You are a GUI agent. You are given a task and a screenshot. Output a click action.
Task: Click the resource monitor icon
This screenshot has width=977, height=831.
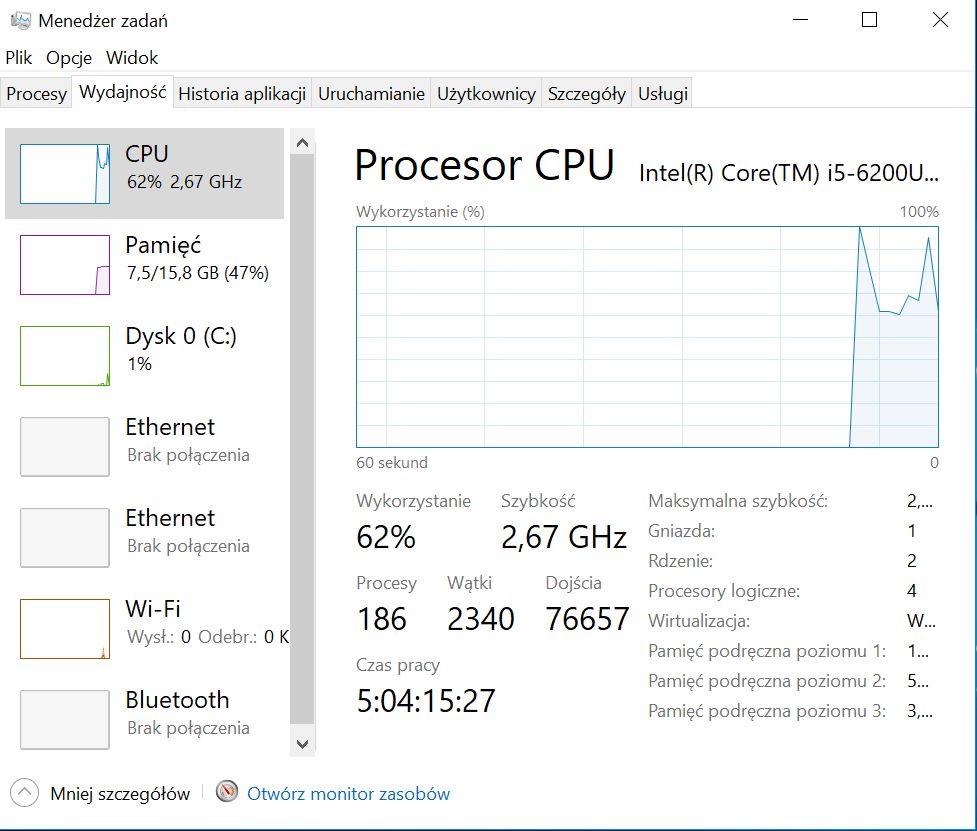coord(227,792)
